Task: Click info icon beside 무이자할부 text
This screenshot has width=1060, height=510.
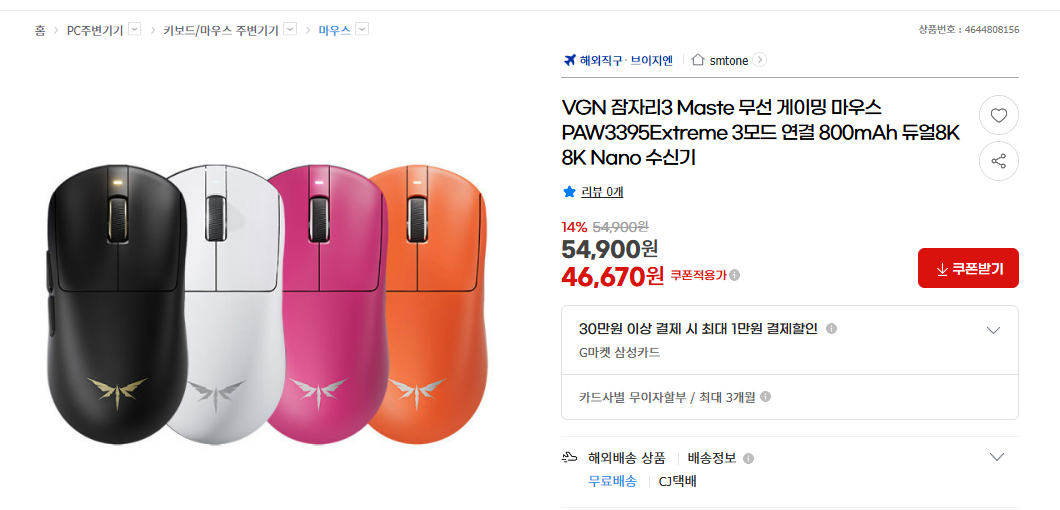Action: click(x=766, y=397)
